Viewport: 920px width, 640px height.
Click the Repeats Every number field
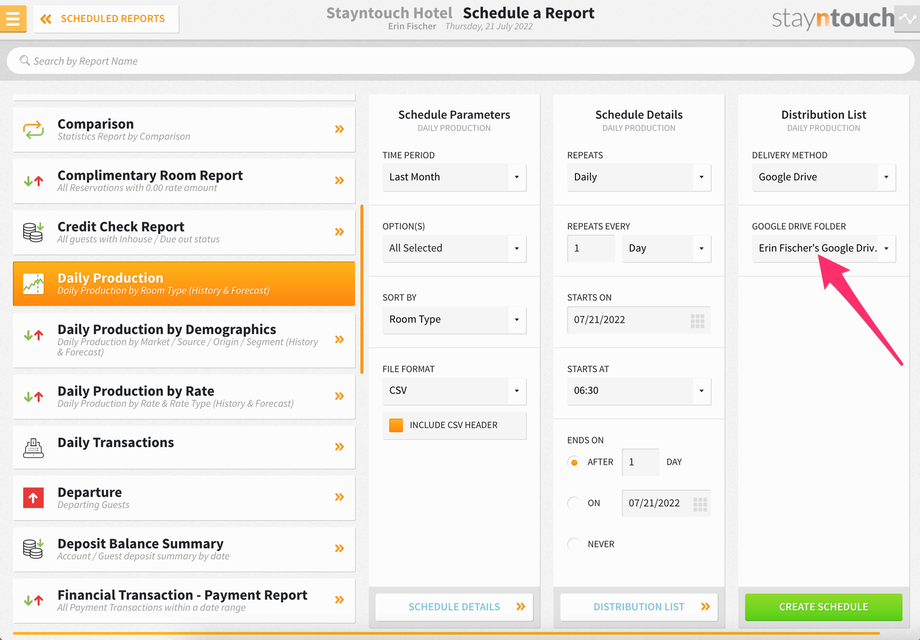click(591, 248)
